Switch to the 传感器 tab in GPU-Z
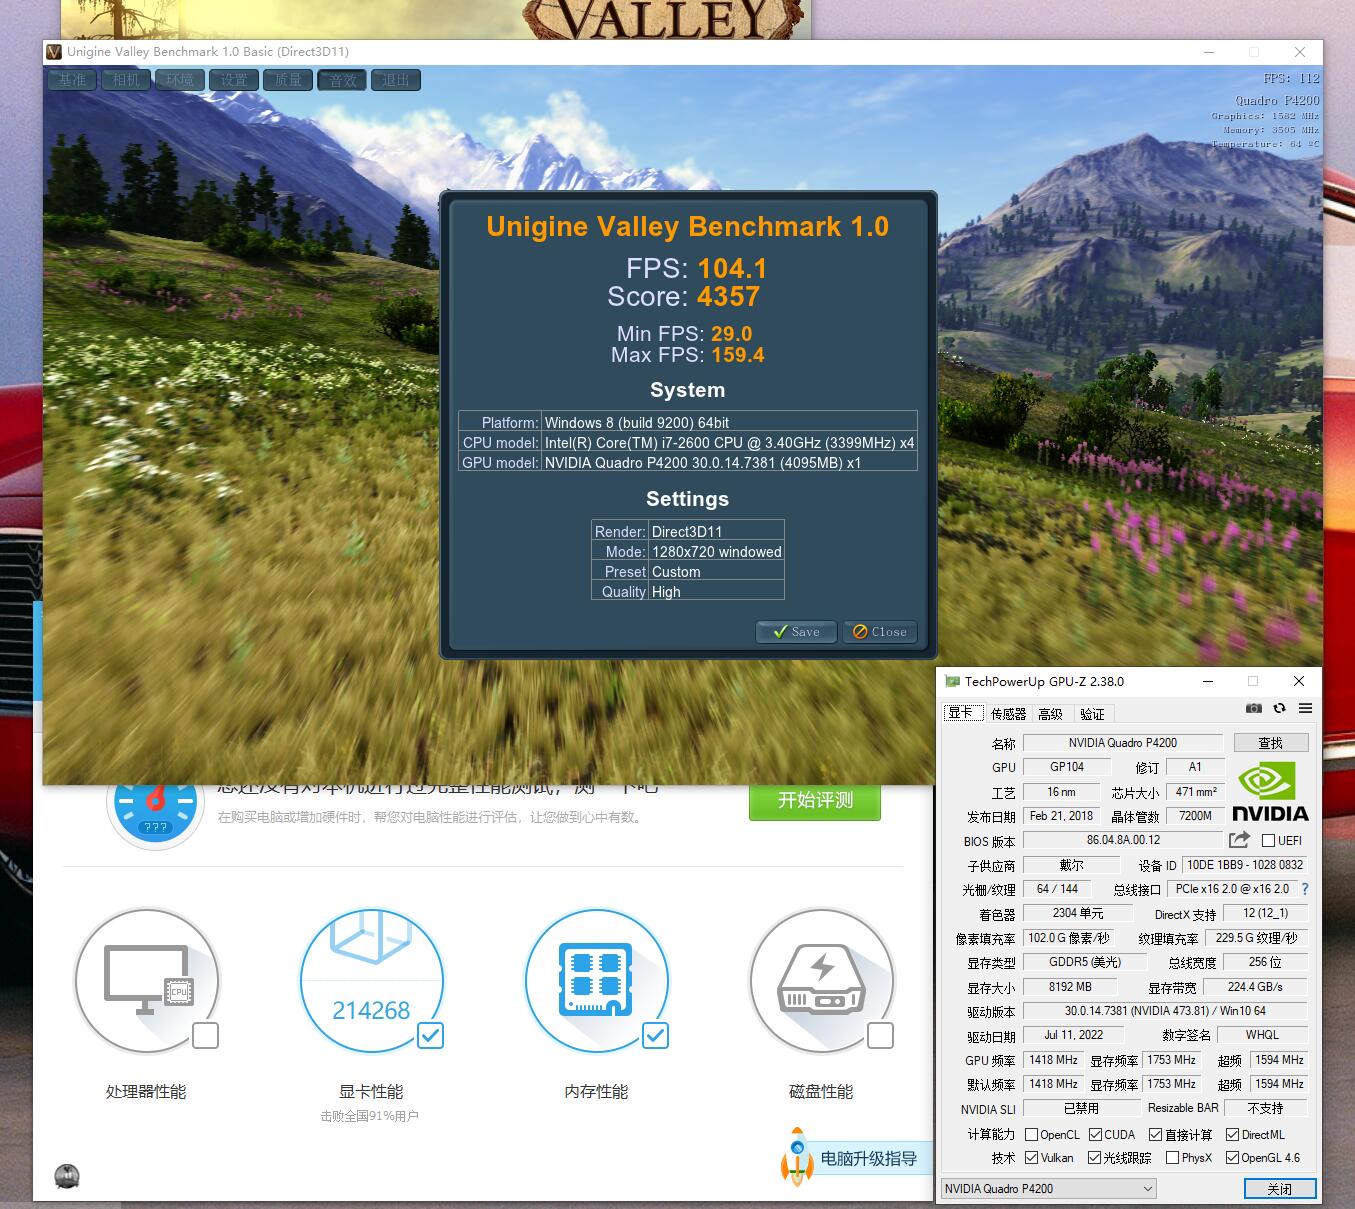This screenshot has height=1209, width=1355. pos(1008,714)
